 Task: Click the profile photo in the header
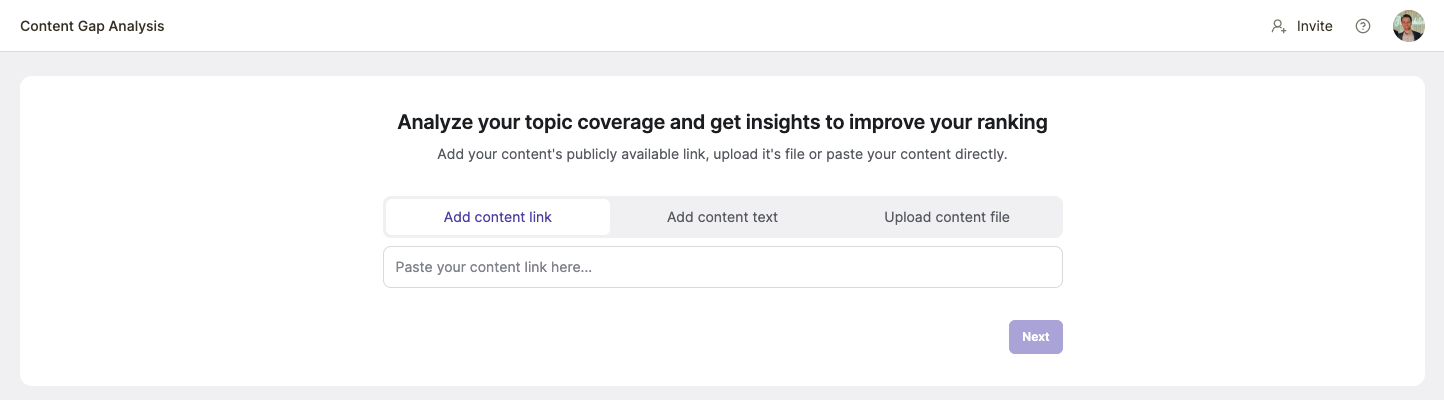(1408, 26)
